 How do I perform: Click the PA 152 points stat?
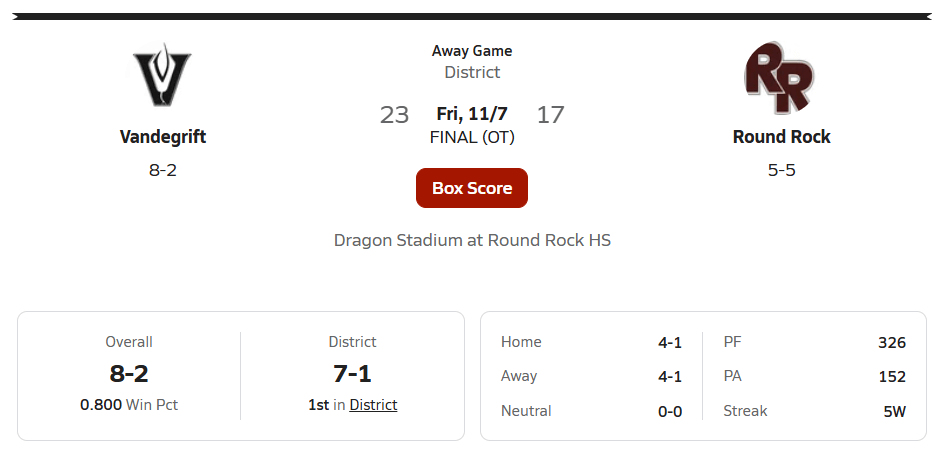(814, 377)
